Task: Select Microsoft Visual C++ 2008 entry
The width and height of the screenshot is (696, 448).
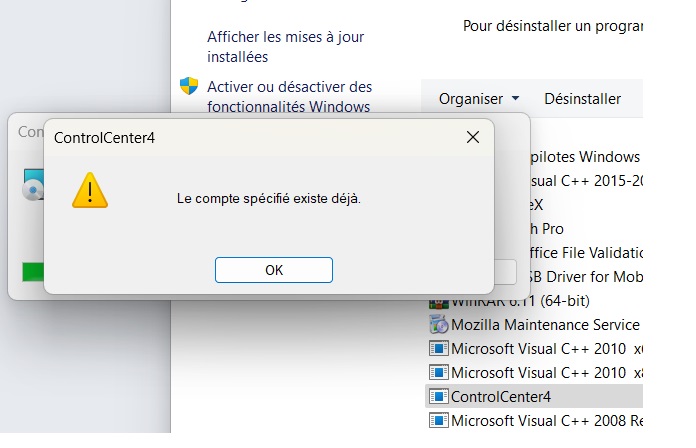Action: tap(534, 420)
